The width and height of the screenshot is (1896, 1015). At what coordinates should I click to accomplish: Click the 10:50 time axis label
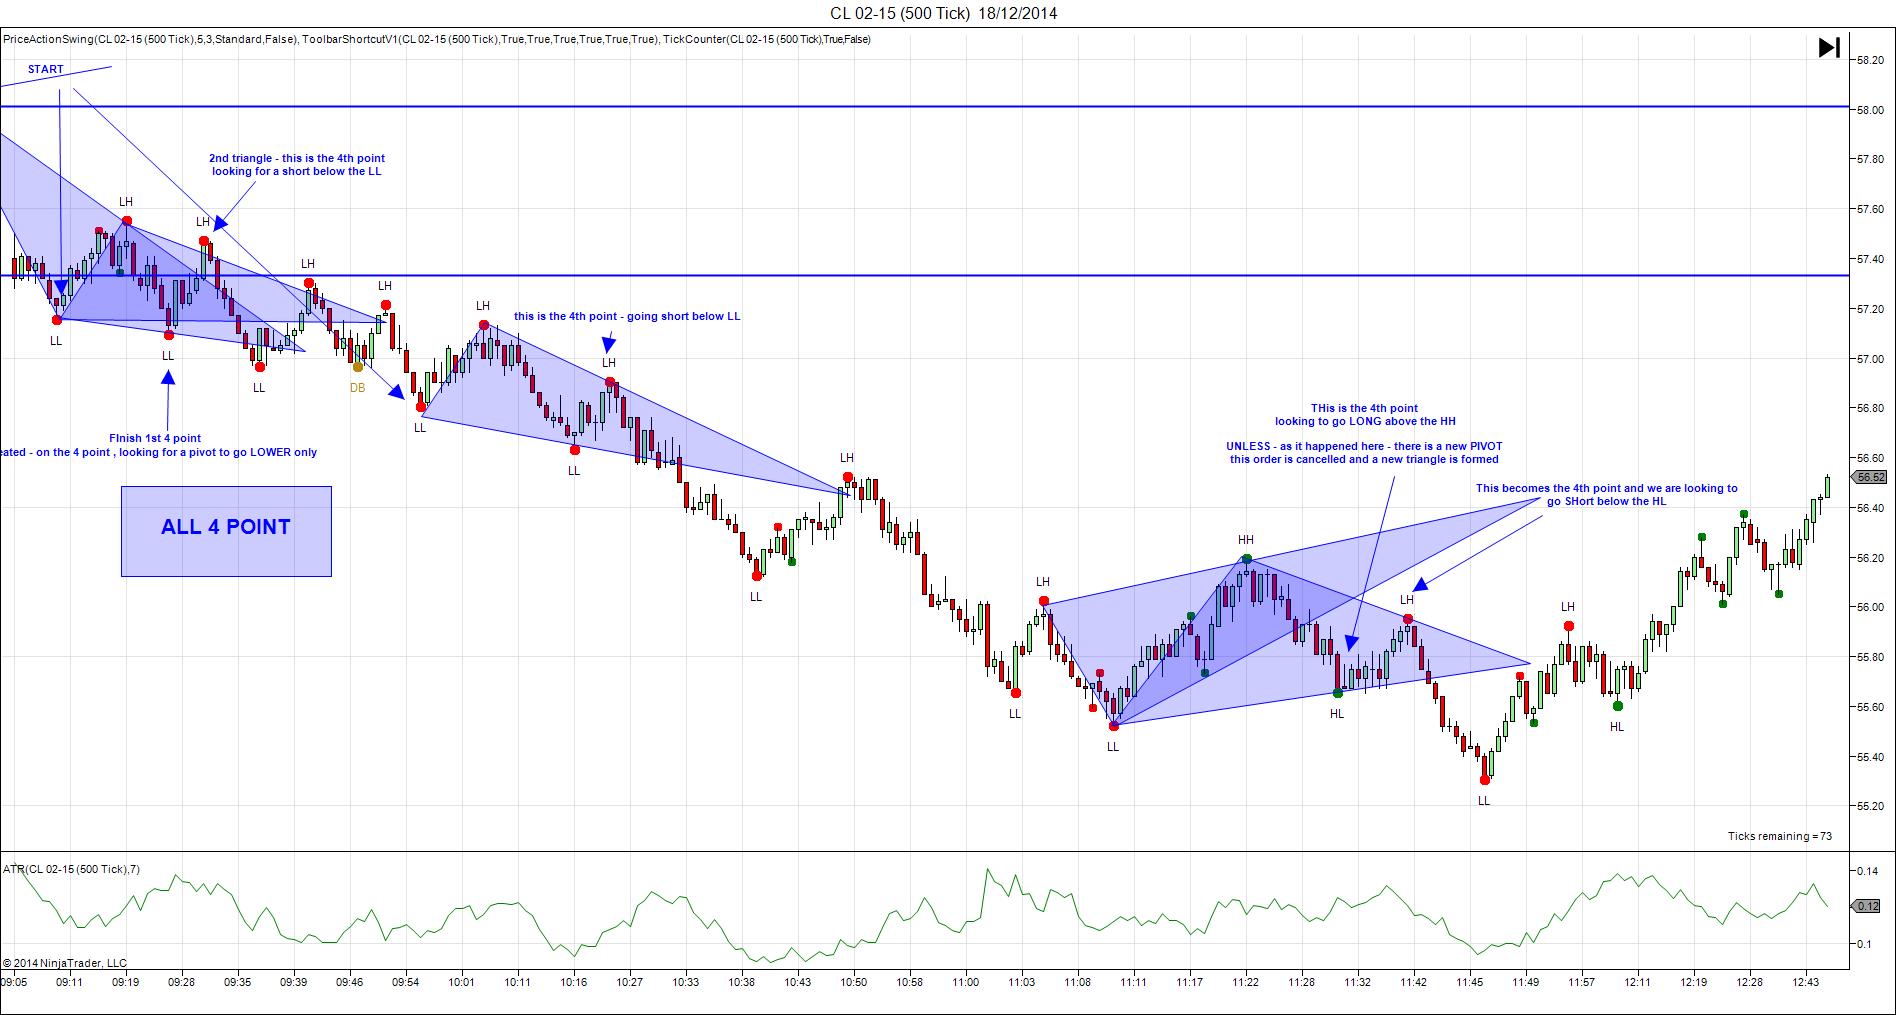[854, 983]
